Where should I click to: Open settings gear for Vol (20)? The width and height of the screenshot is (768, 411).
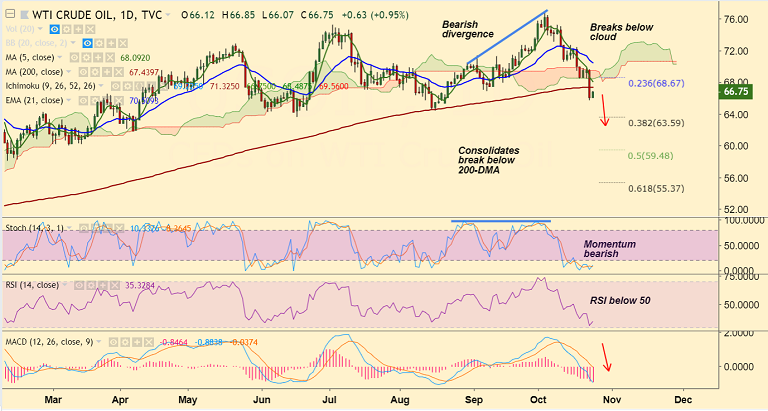click(x=67, y=29)
